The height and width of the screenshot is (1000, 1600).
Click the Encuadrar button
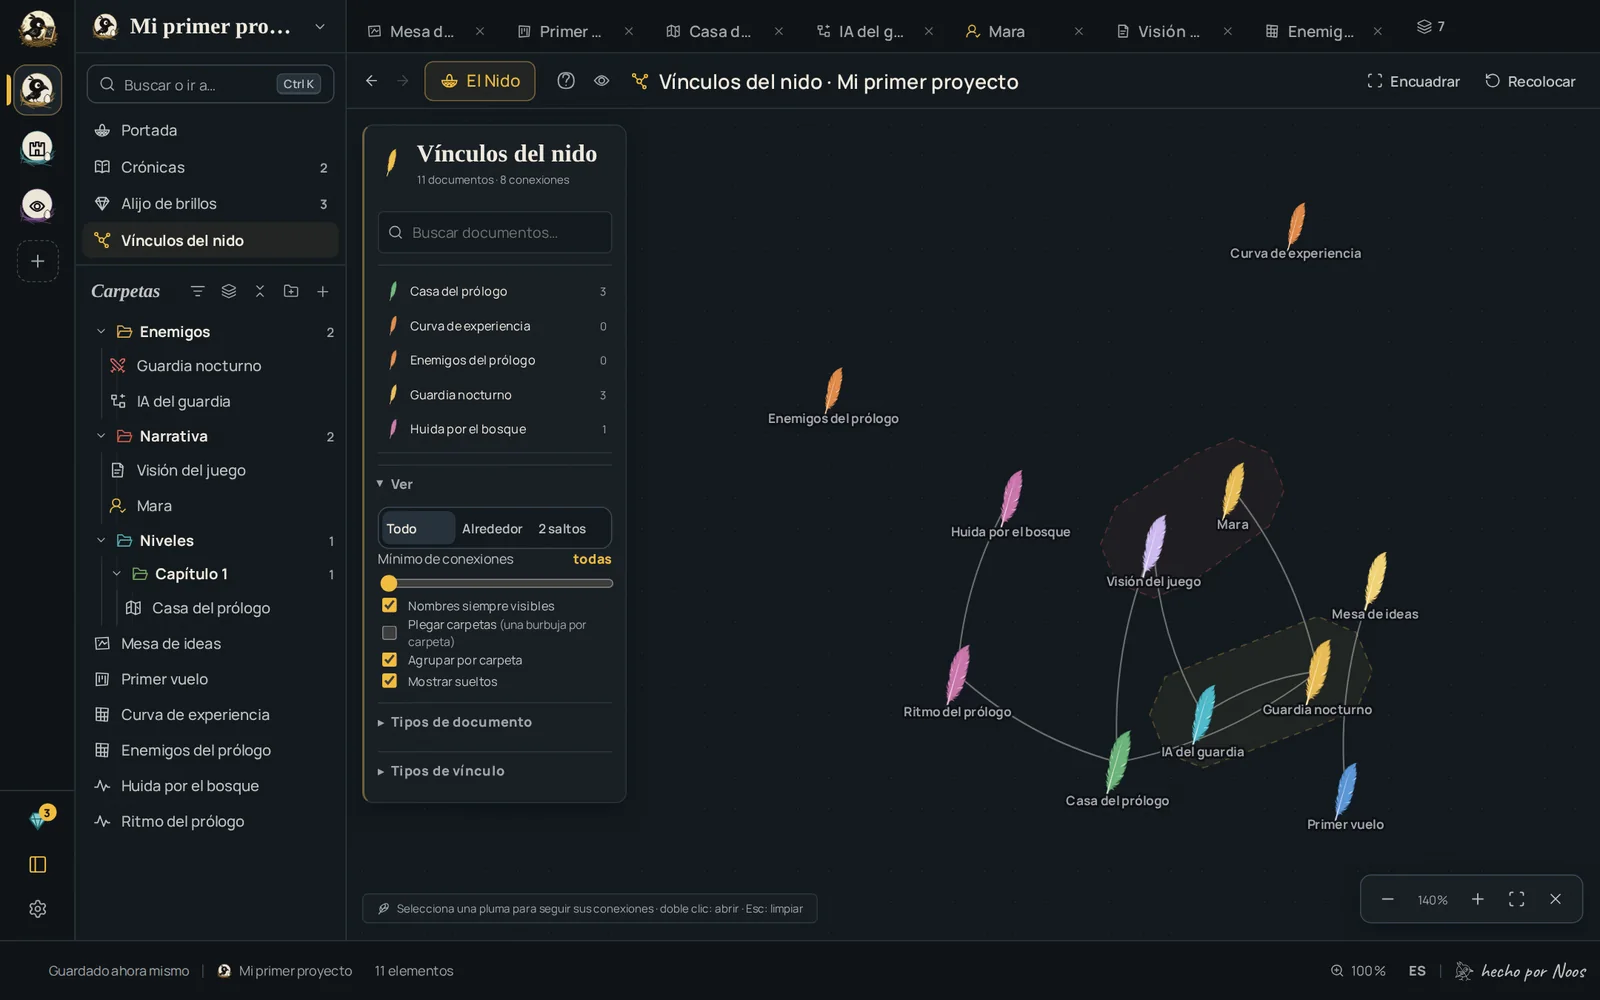[x=1413, y=81]
